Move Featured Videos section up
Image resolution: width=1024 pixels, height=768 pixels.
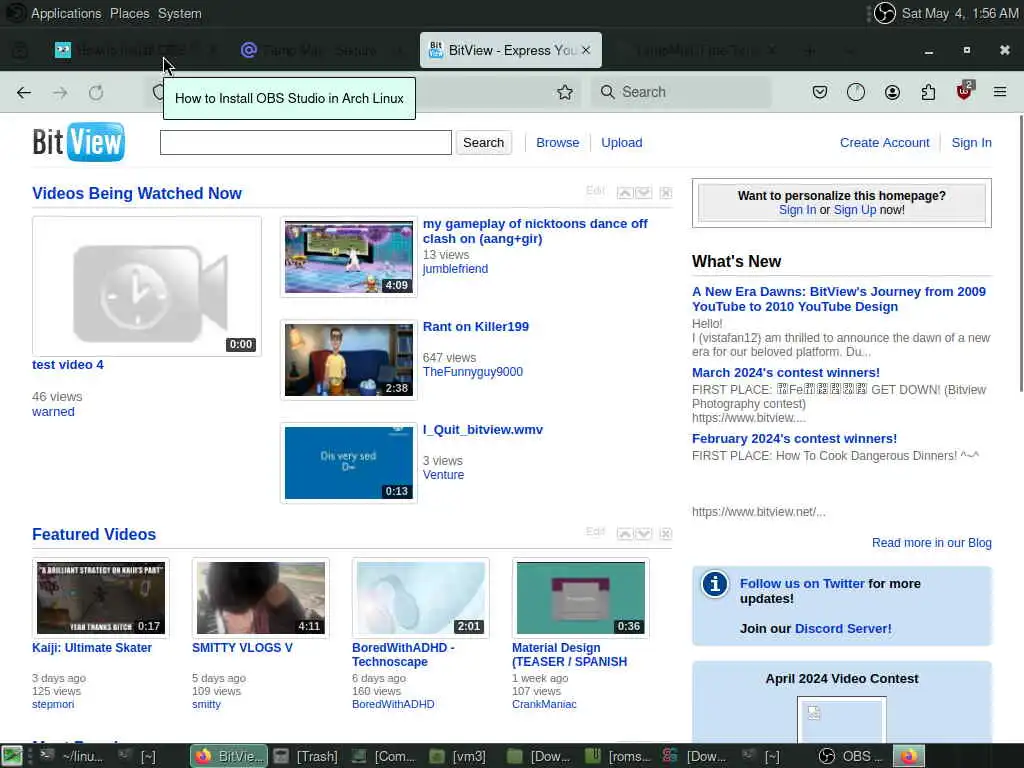pos(625,534)
